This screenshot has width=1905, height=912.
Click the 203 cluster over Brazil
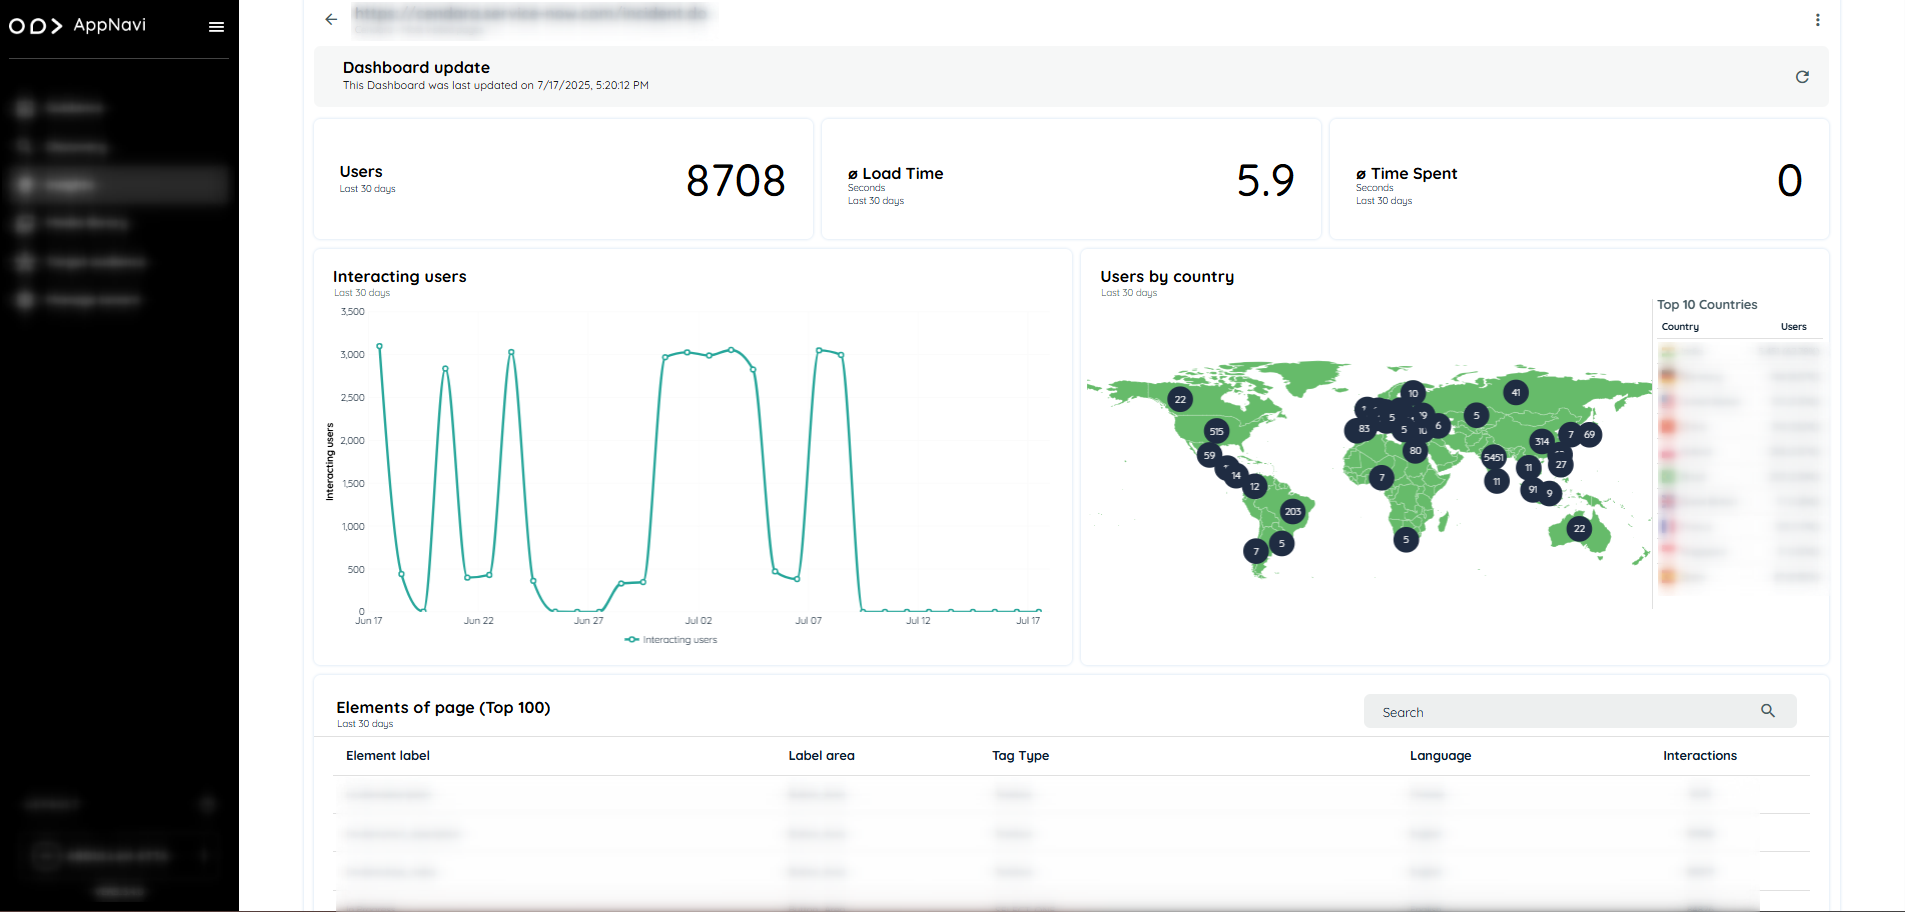tap(1293, 511)
